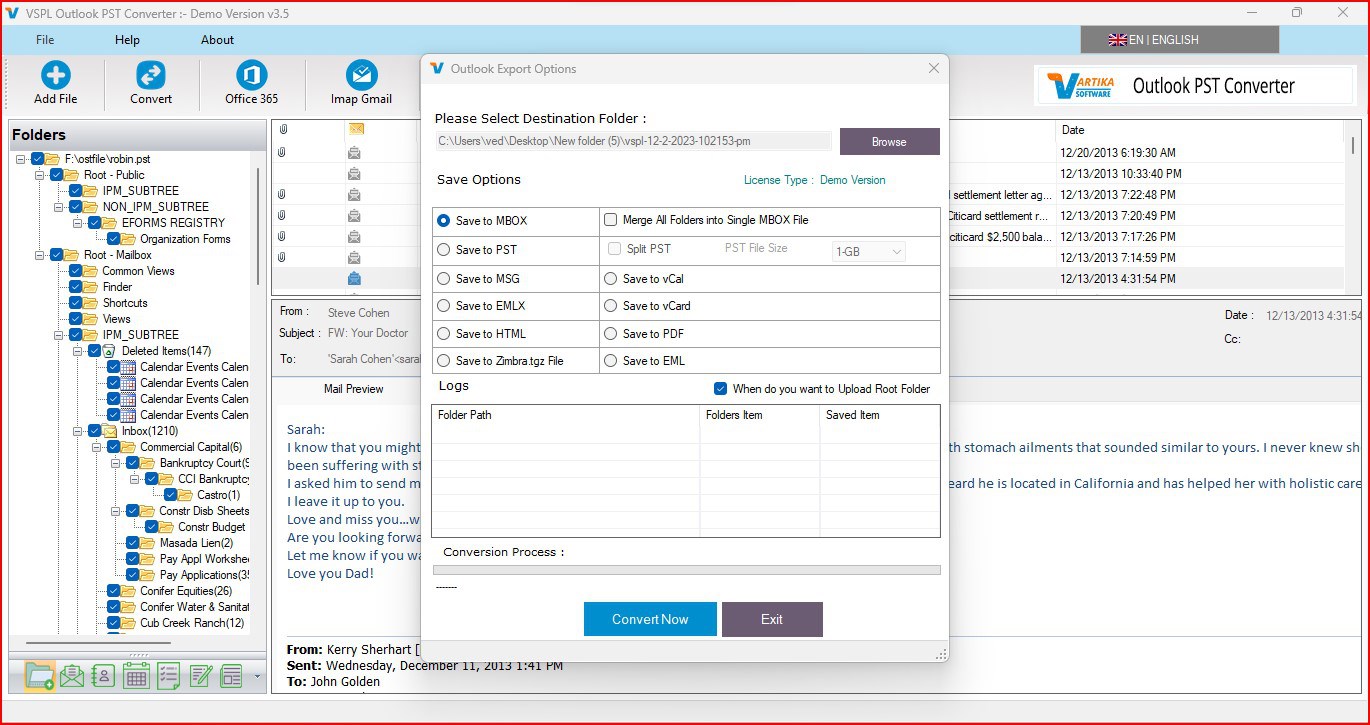Switch to calendar view icon in bottom bar
Viewport: 1370px width, 725px height.
pyautogui.click(x=136, y=676)
